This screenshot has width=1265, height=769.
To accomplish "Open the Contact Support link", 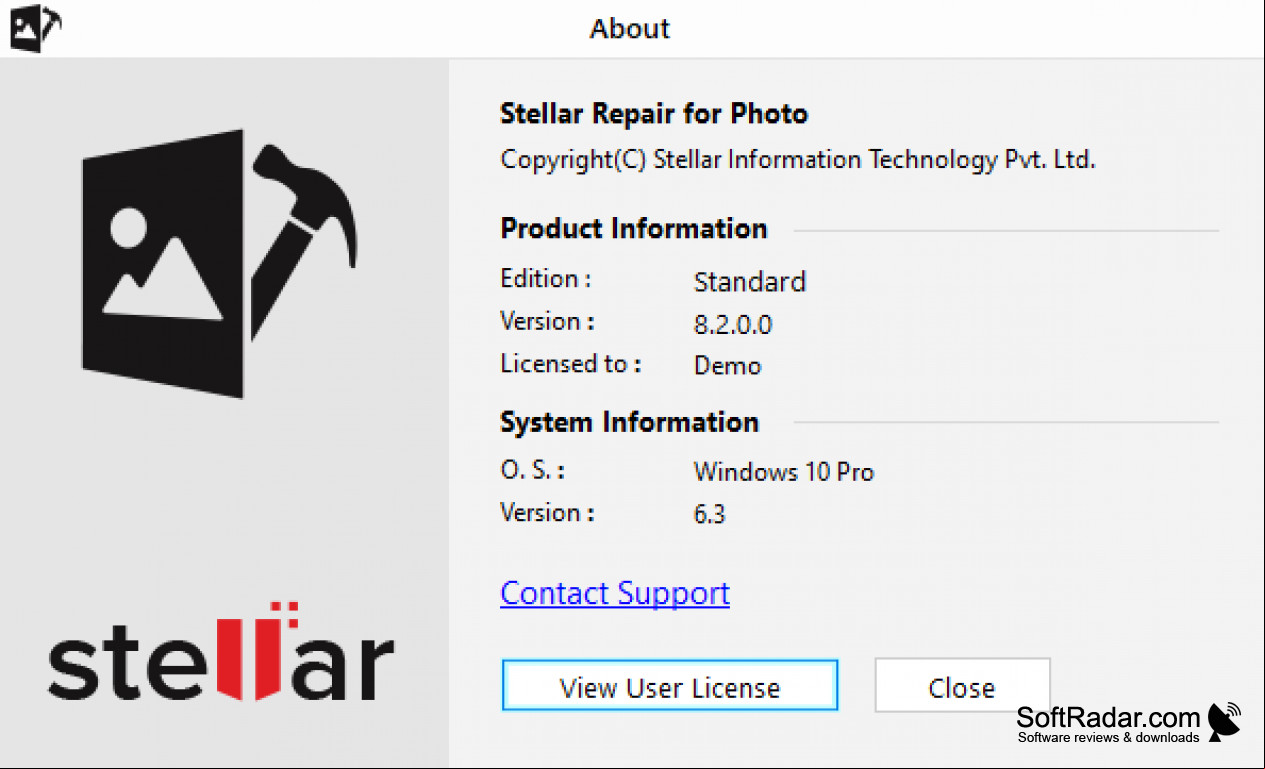I will (615, 593).
